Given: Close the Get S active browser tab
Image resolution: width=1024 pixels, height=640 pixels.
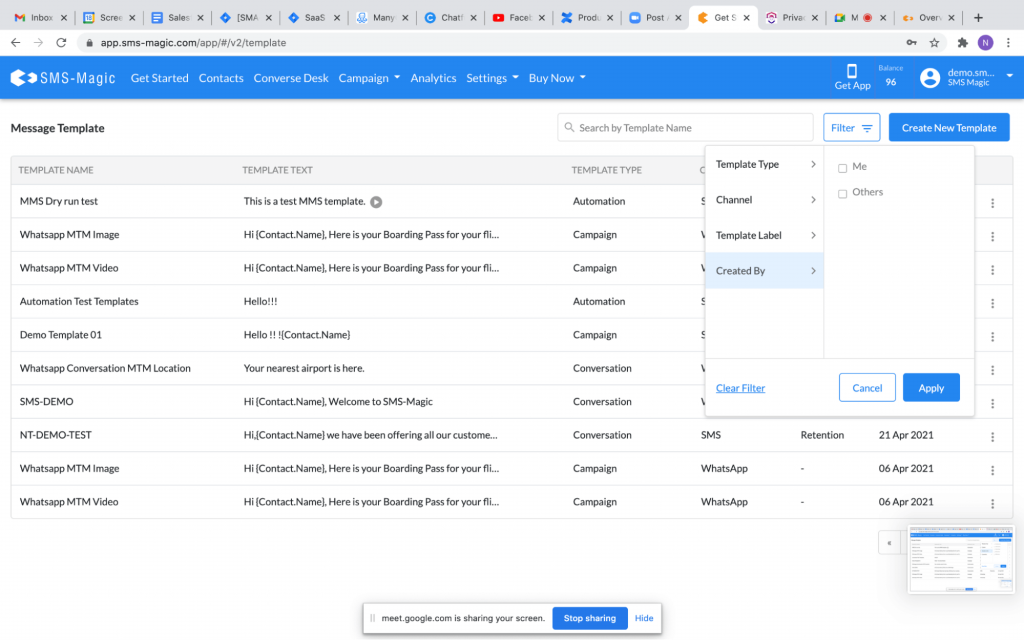Looking at the screenshot, I should [x=746, y=18].
